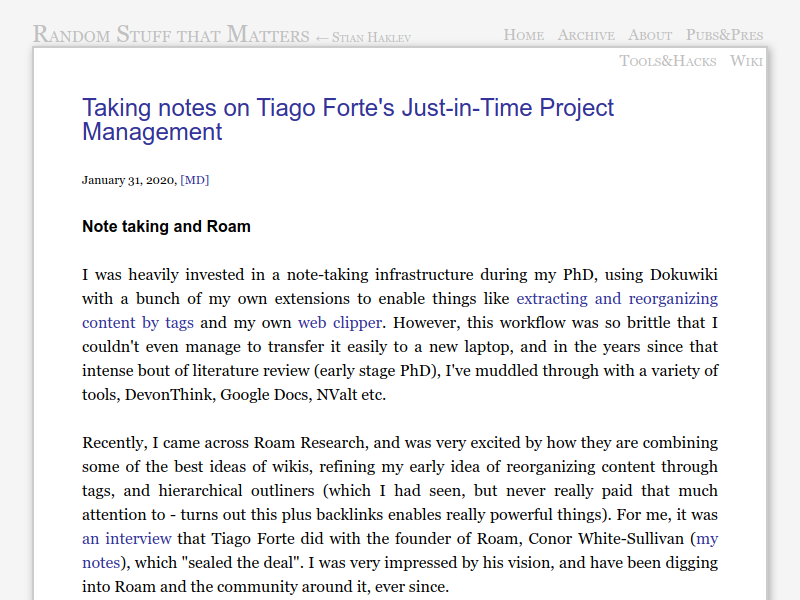
Task: Open the 'web clipper' link
Action: point(339,322)
